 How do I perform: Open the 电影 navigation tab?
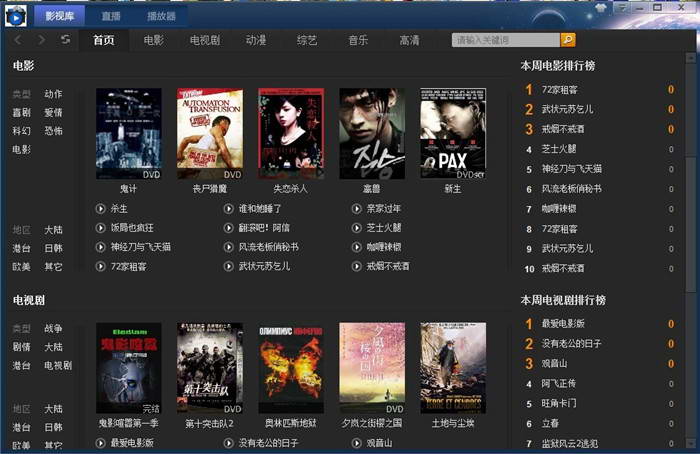click(x=154, y=40)
